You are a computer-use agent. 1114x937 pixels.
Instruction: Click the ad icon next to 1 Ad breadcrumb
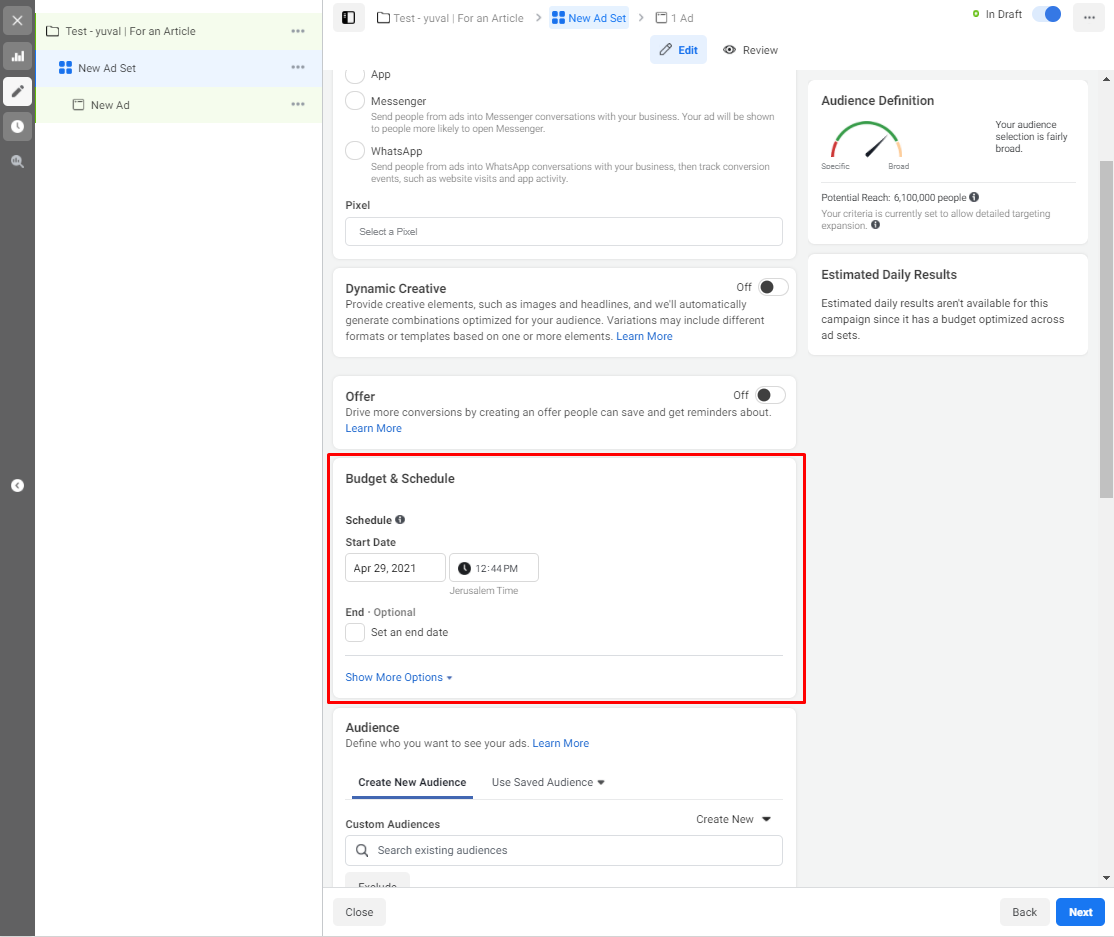click(661, 18)
